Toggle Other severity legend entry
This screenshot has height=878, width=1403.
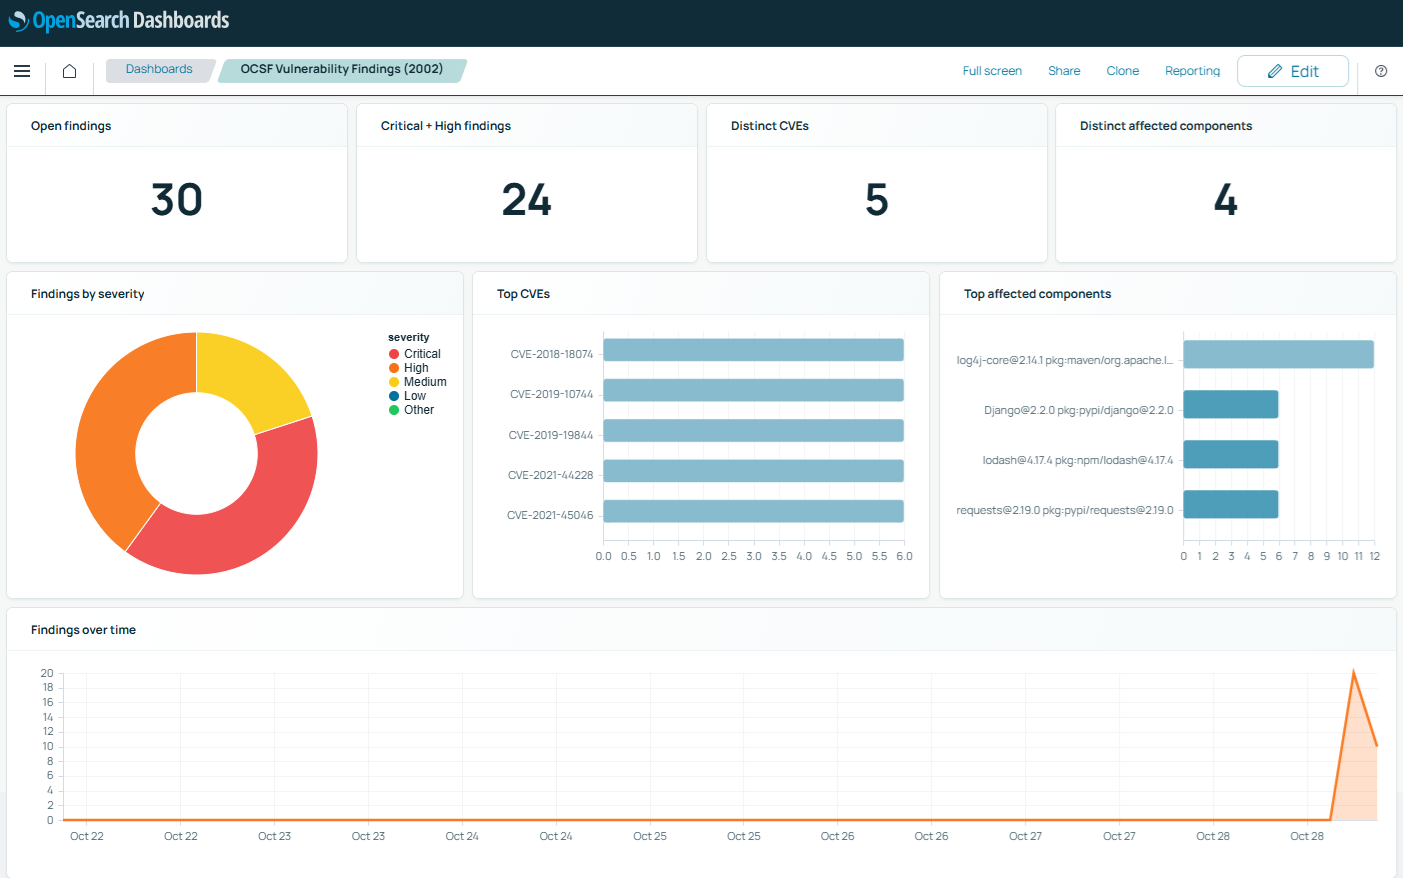click(412, 410)
